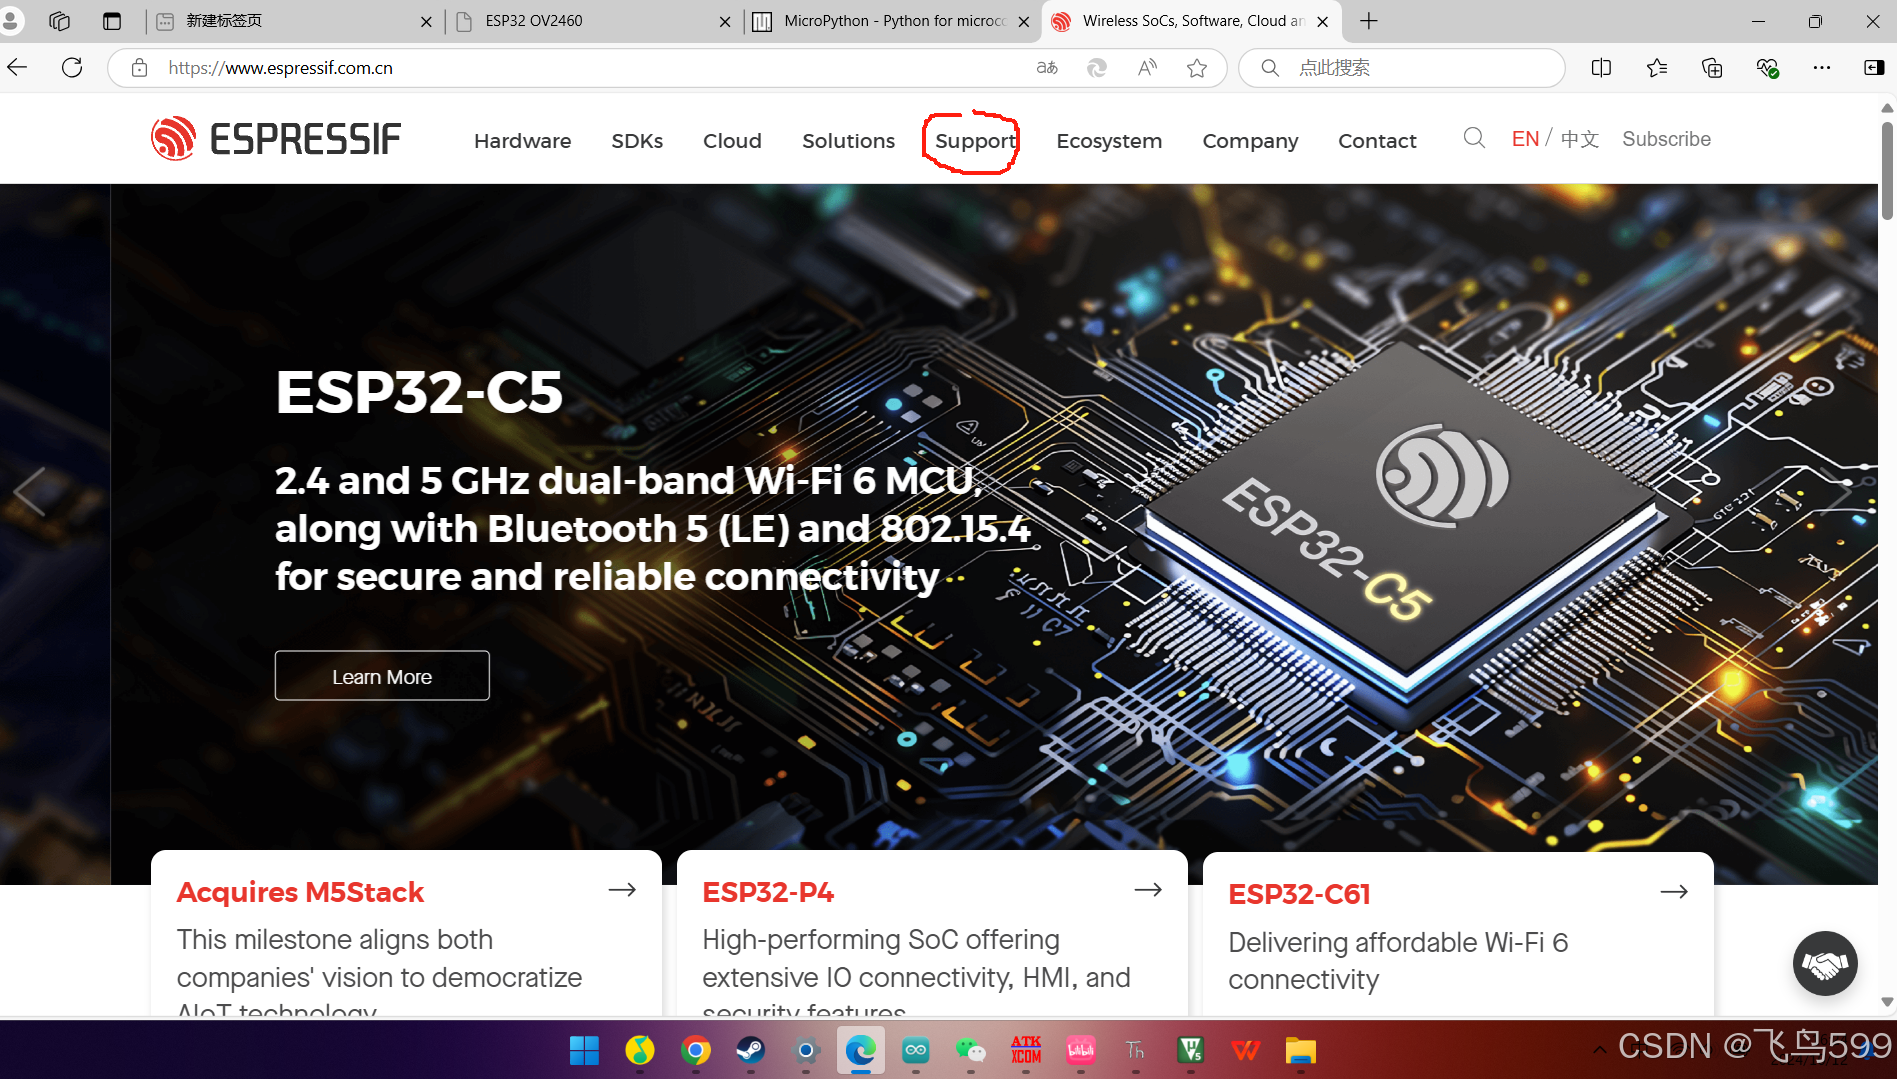Open Contact menu
This screenshot has height=1079, width=1897.
point(1377,141)
